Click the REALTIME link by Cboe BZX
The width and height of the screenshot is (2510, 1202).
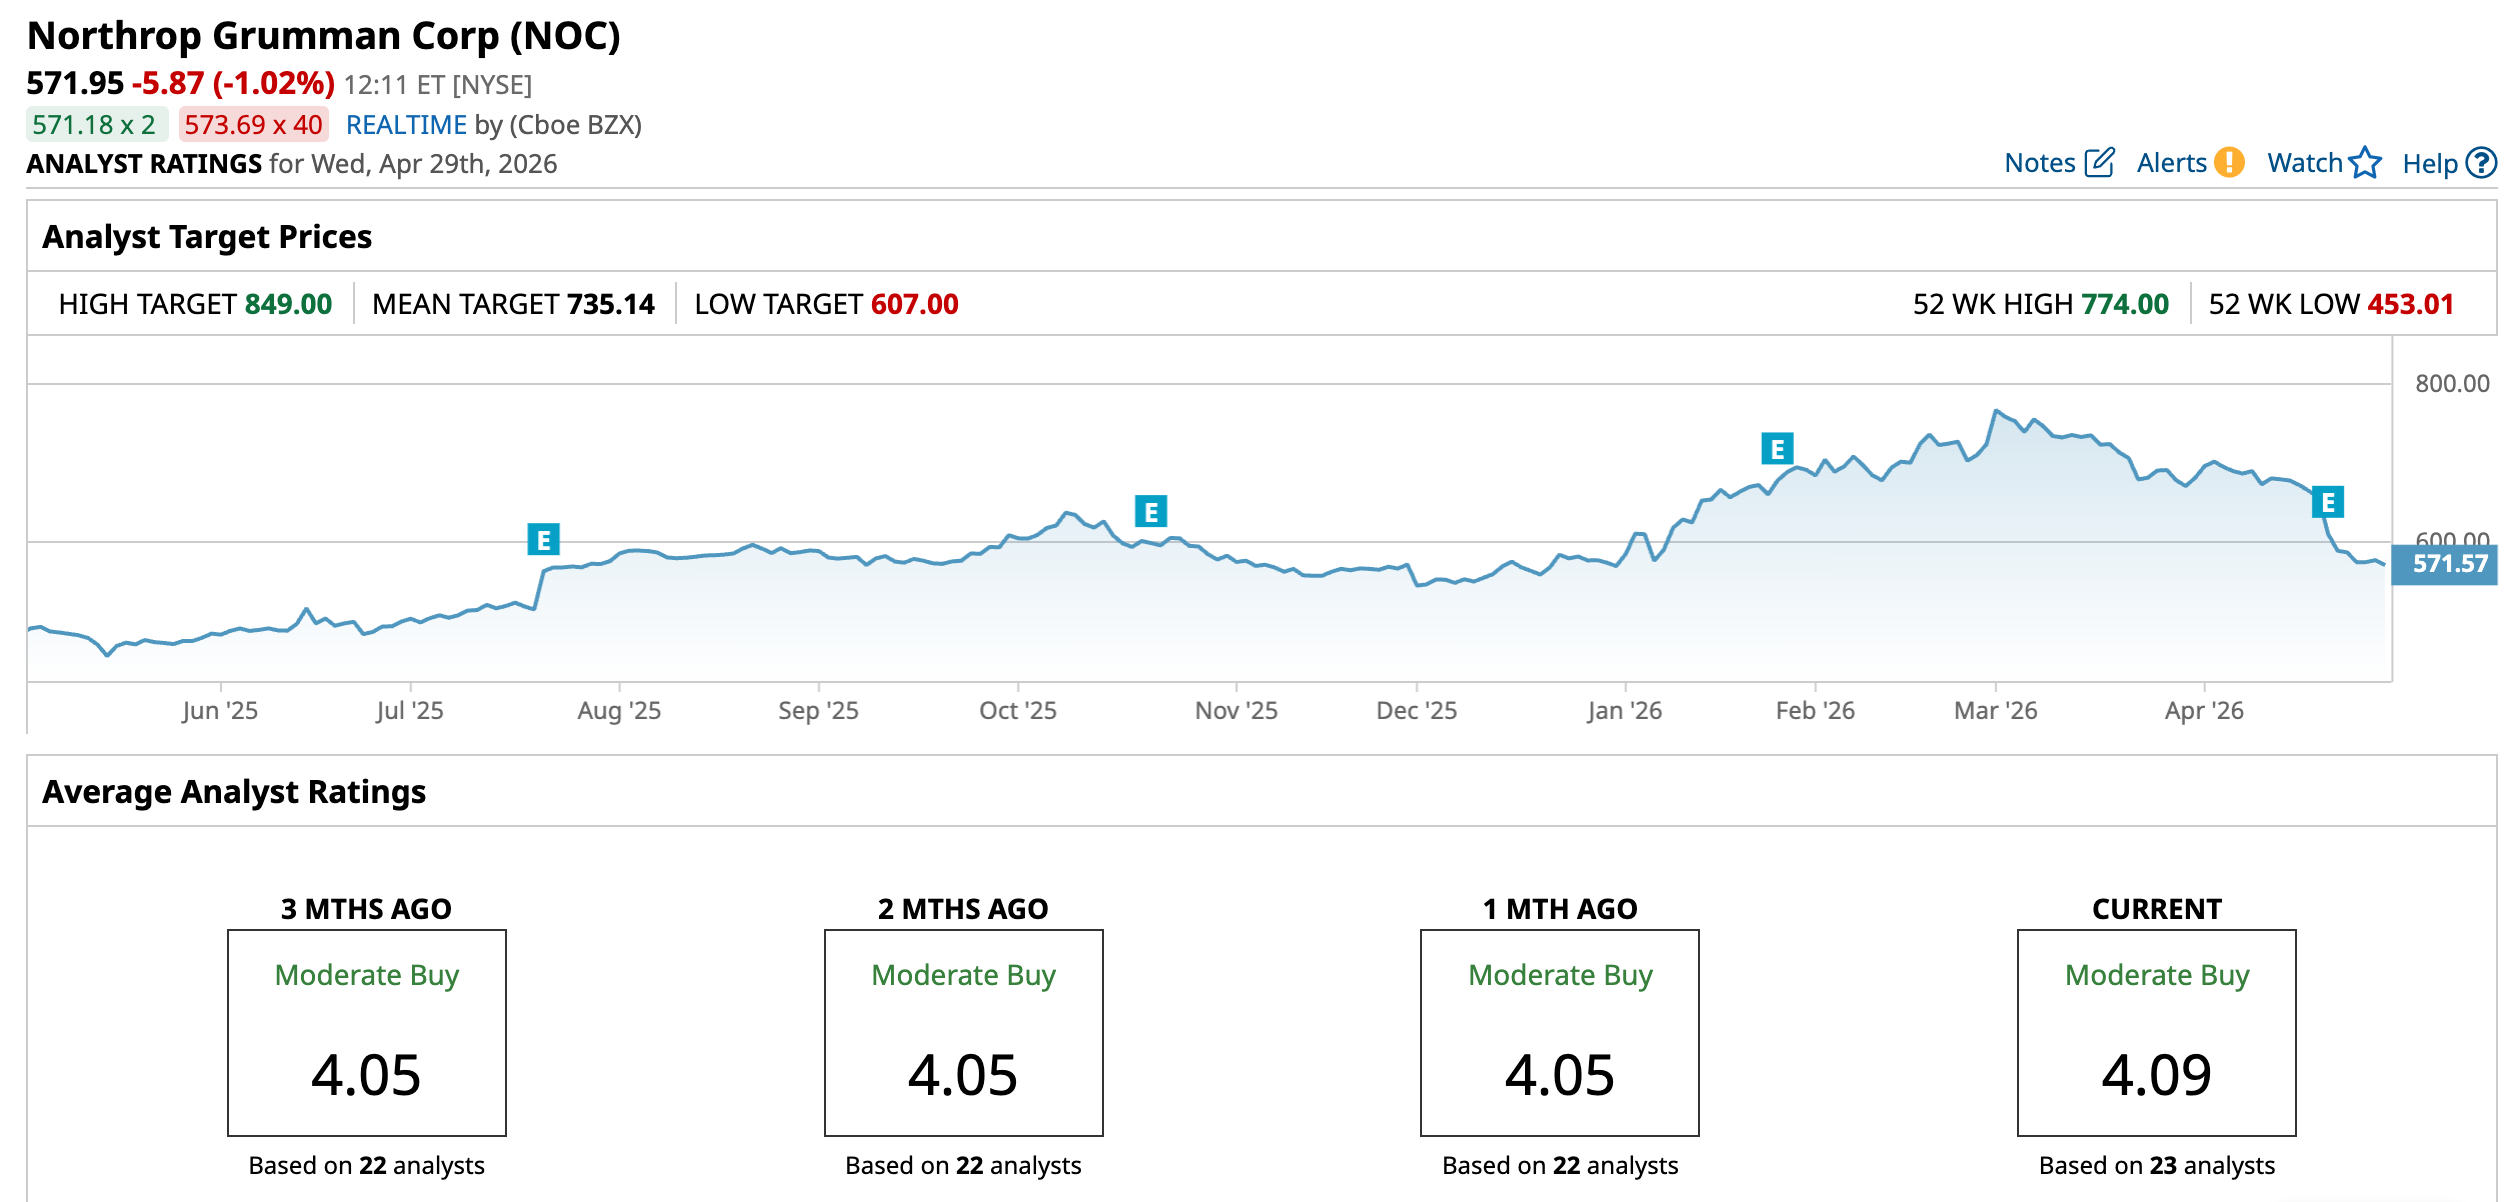tap(406, 125)
